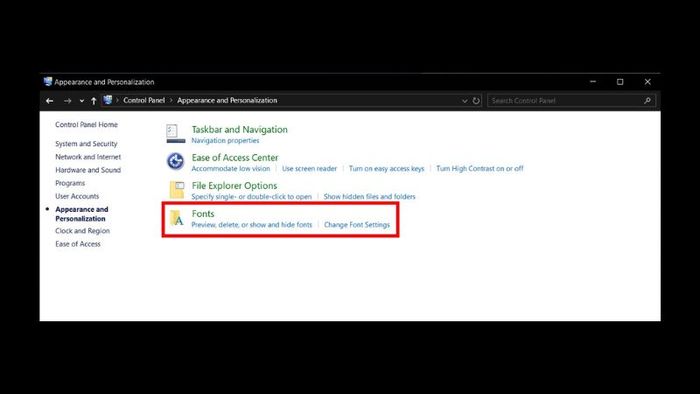This screenshot has width=700, height=394.
Task: Expand the address bar history dropdown
Action: click(x=464, y=101)
